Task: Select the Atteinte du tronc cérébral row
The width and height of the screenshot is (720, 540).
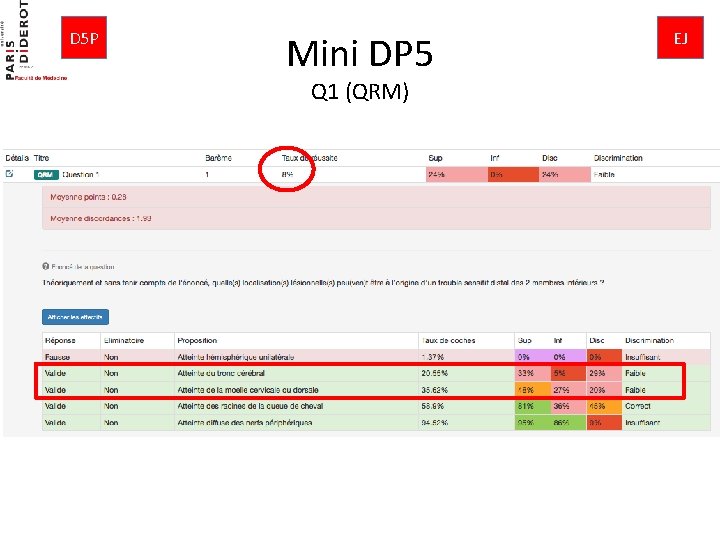Action: click(376, 373)
